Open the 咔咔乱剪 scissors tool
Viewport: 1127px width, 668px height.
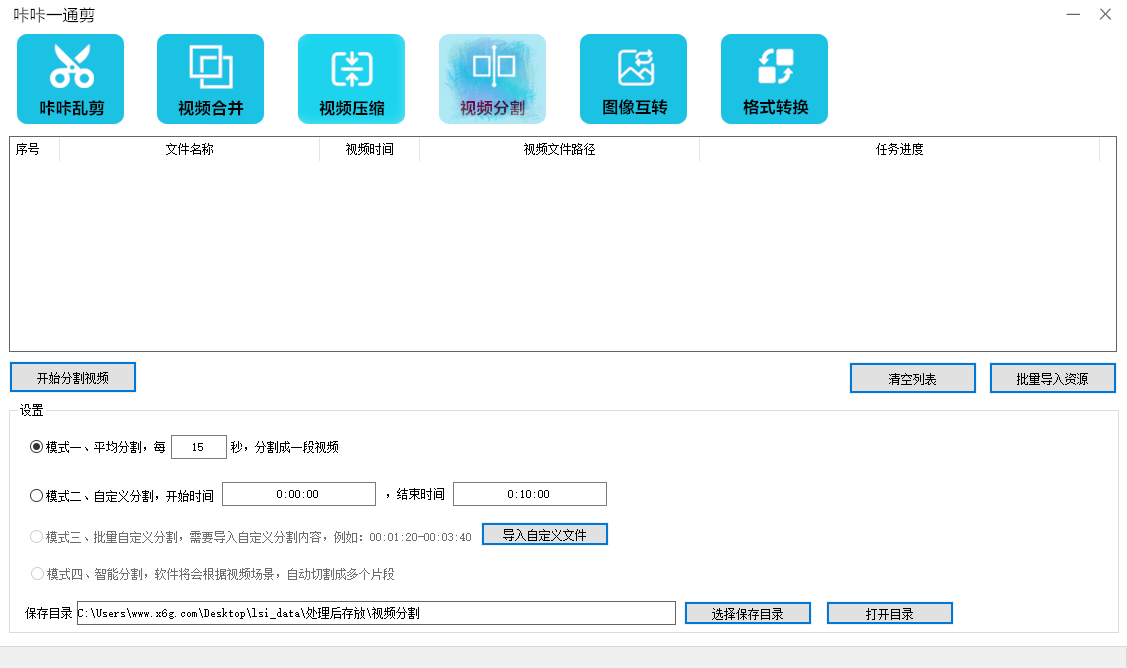click(x=70, y=79)
